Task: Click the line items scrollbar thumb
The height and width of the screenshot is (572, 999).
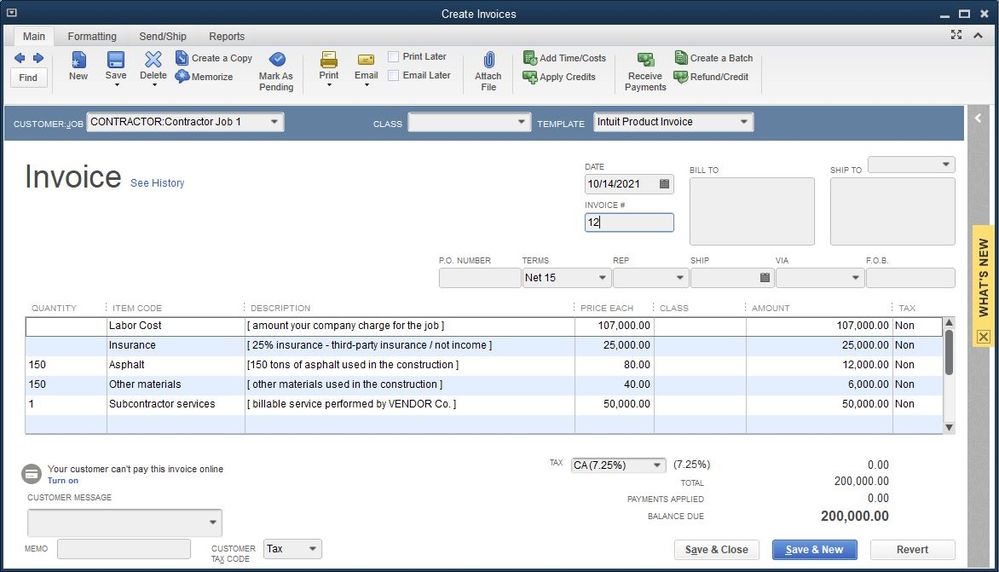Action: point(949,353)
